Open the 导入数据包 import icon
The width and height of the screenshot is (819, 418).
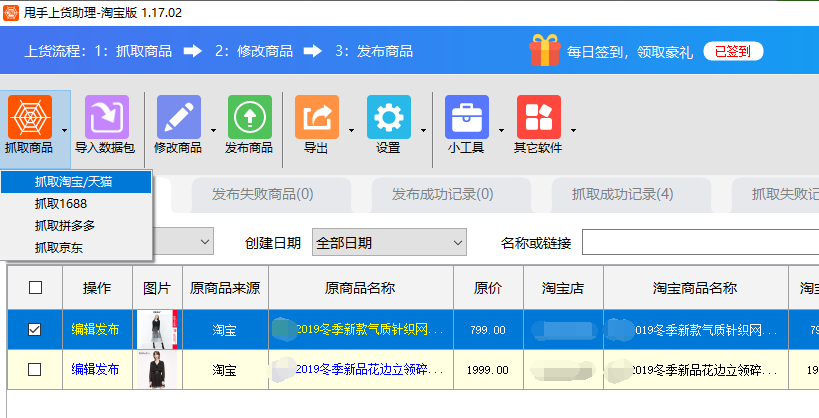107,117
